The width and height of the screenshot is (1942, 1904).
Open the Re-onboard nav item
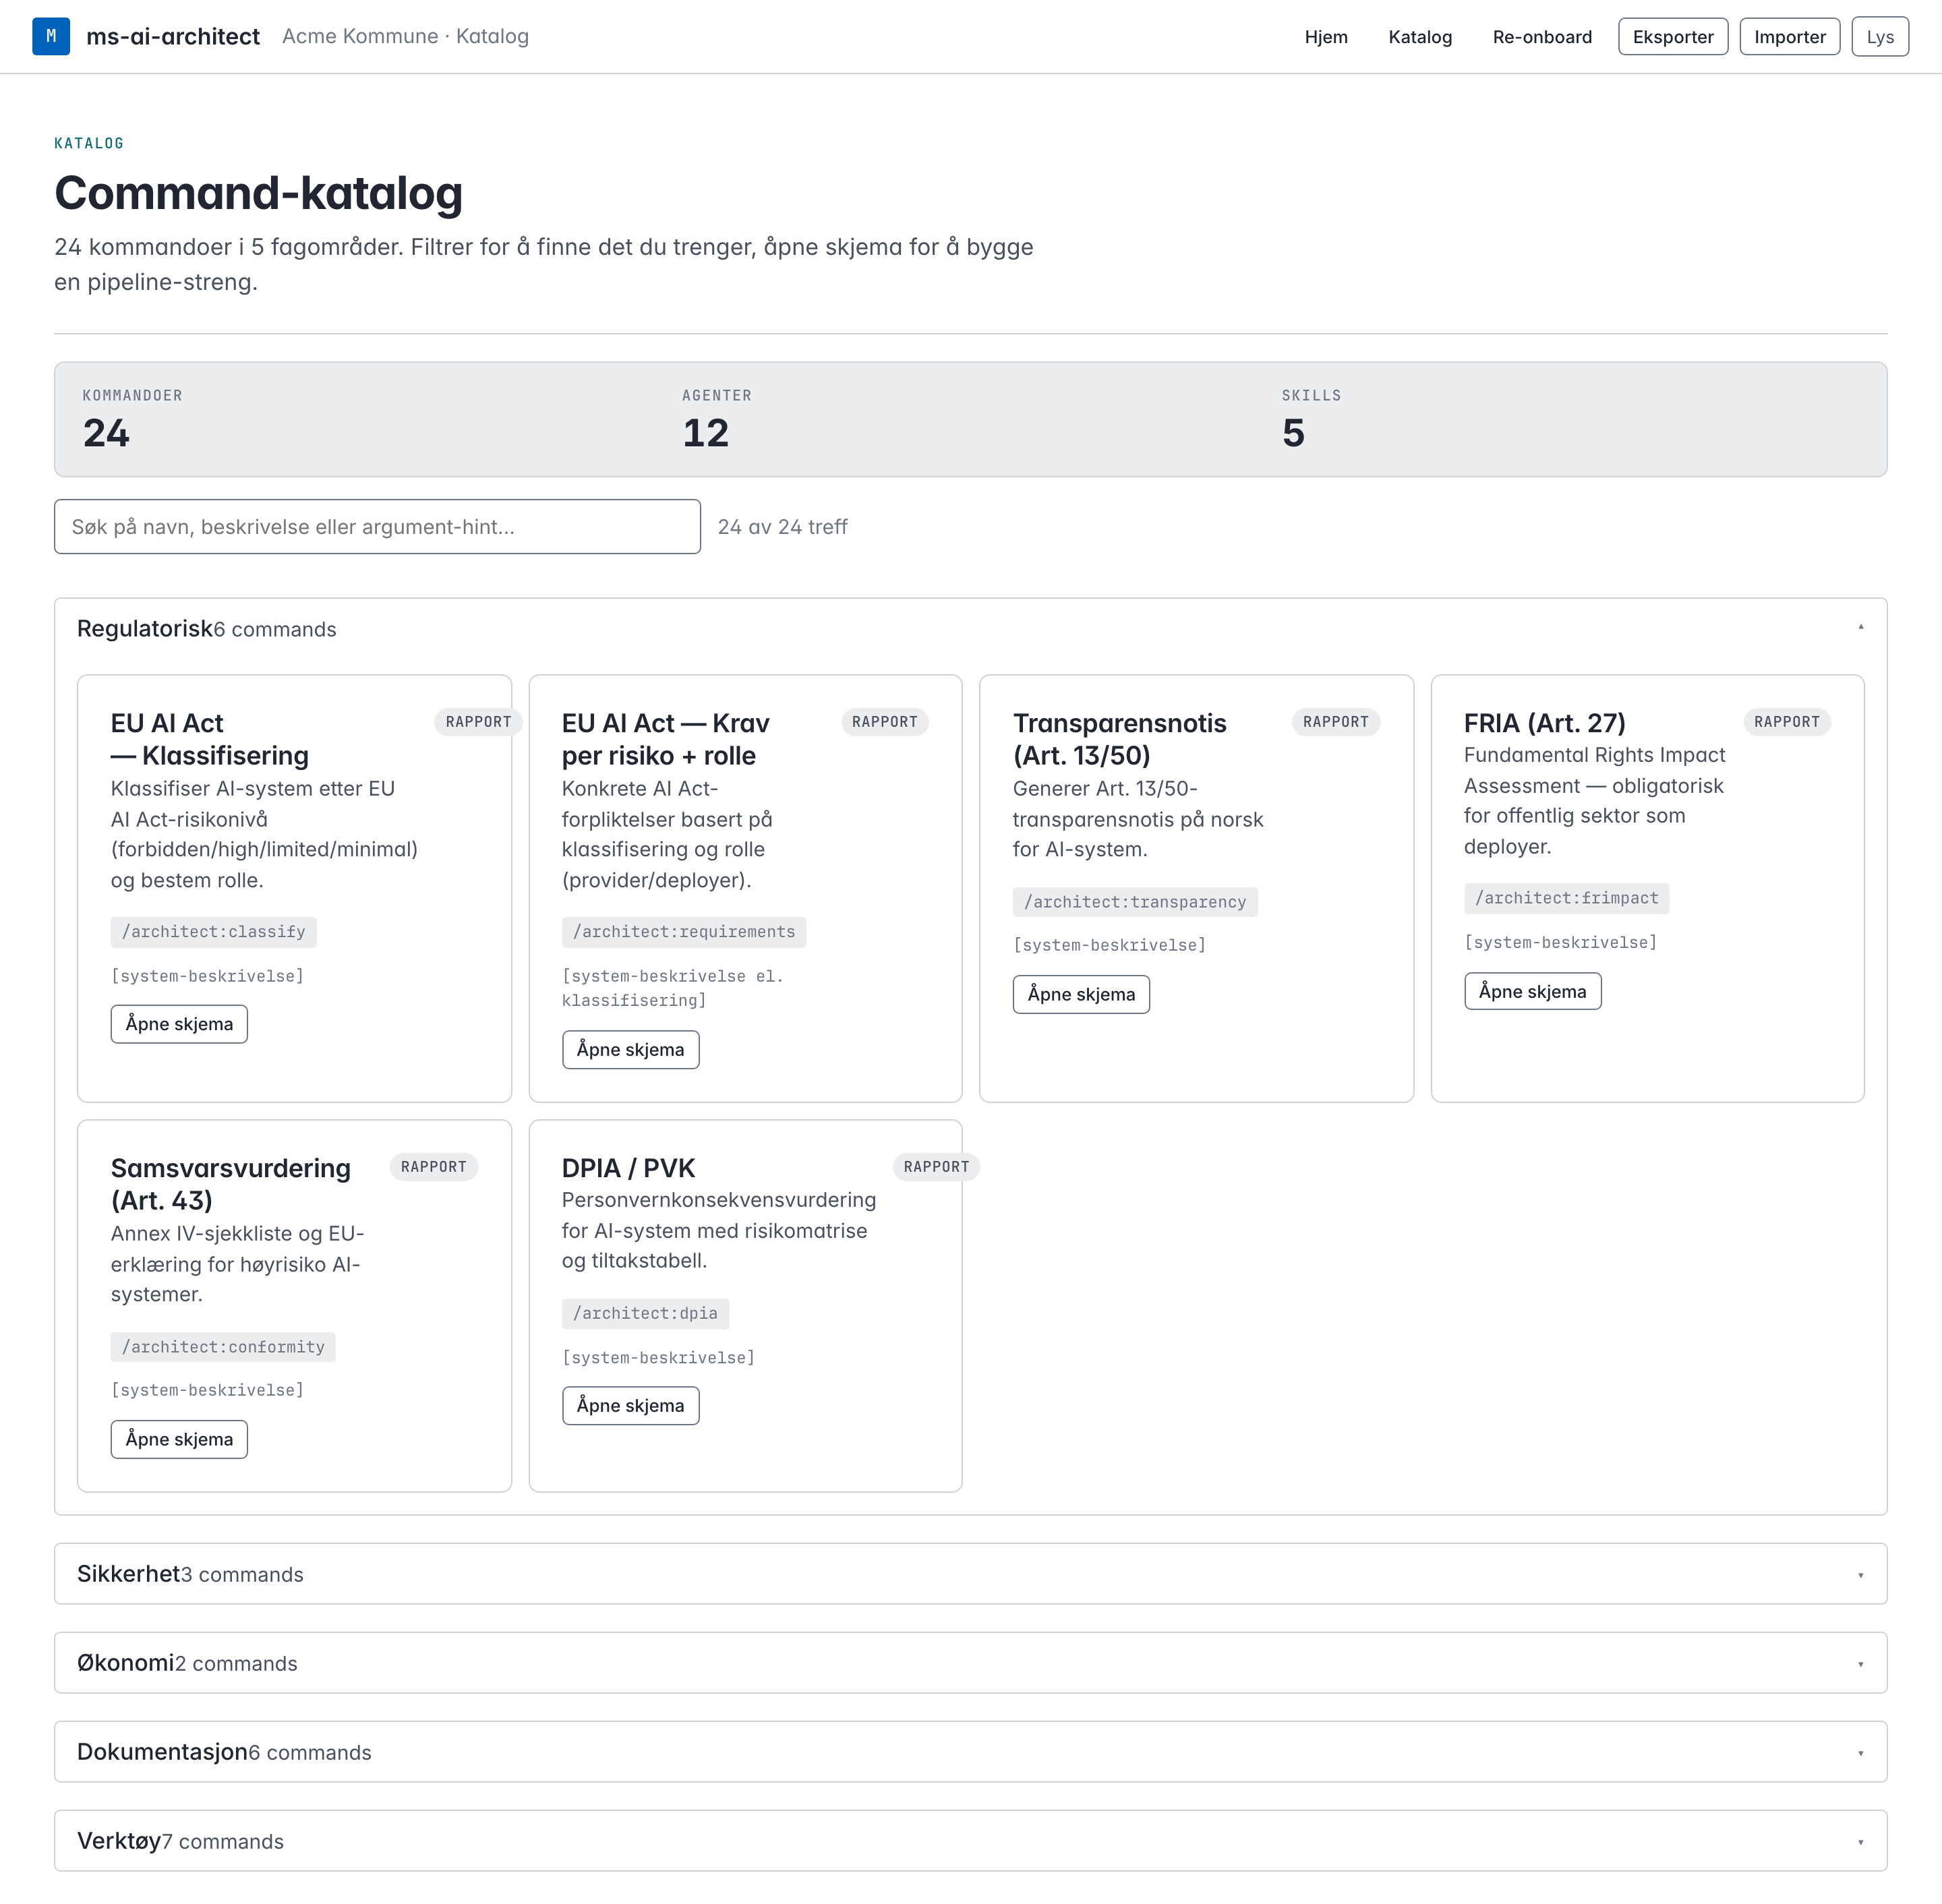pos(1542,37)
